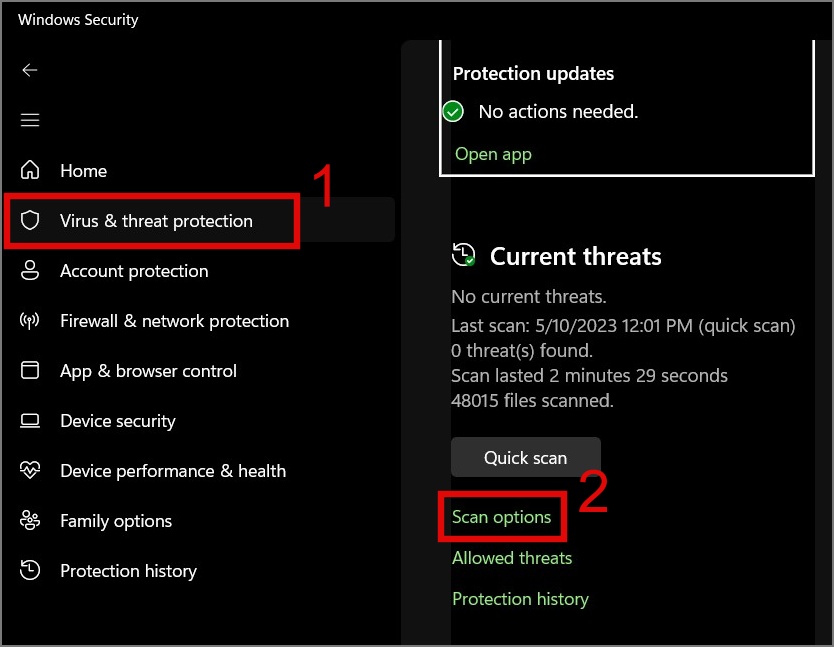834x647 pixels.
Task: Click the Account protection person icon
Action: coord(30,270)
